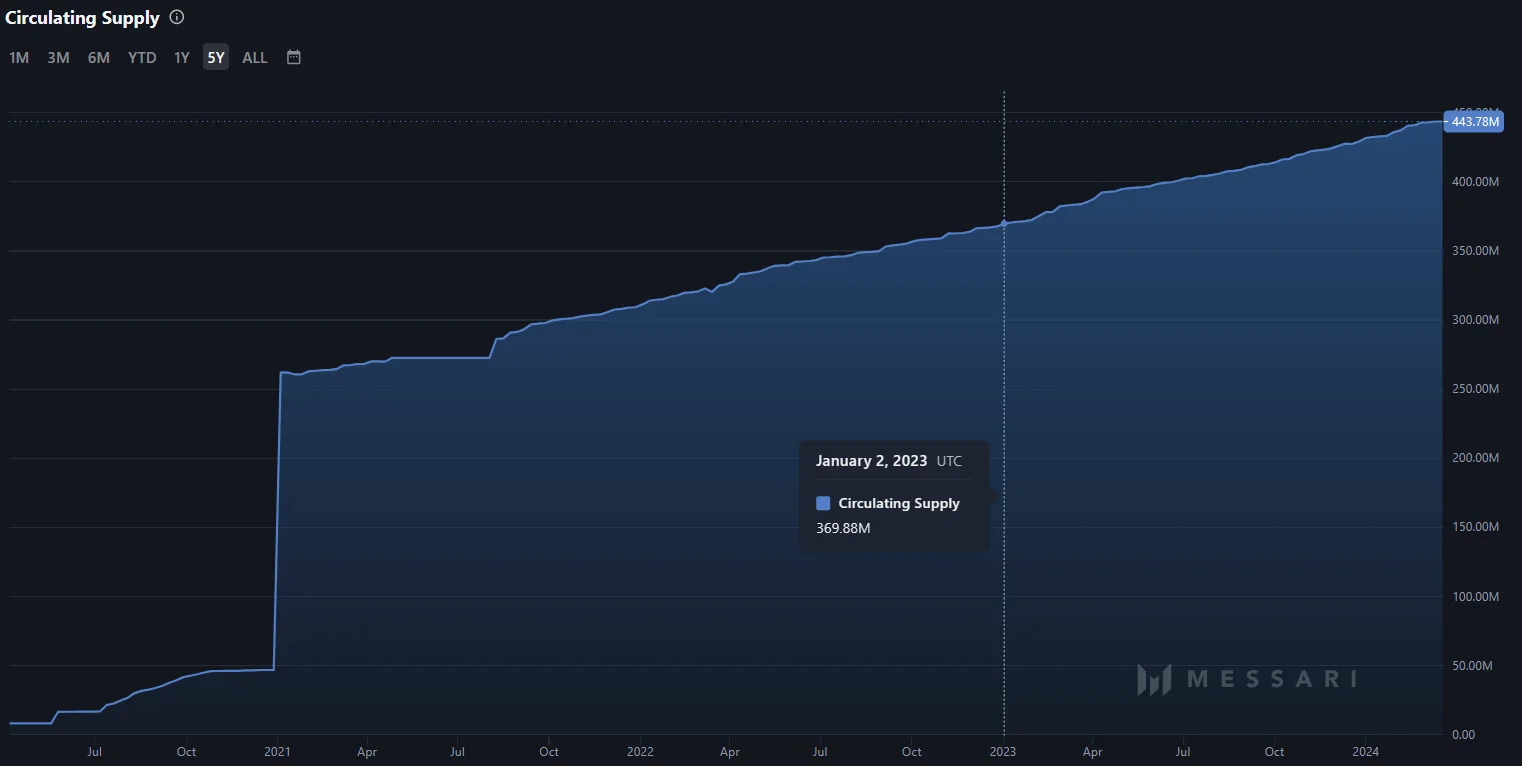Select the ALL time range
1522x766 pixels.
[x=255, y=57]
